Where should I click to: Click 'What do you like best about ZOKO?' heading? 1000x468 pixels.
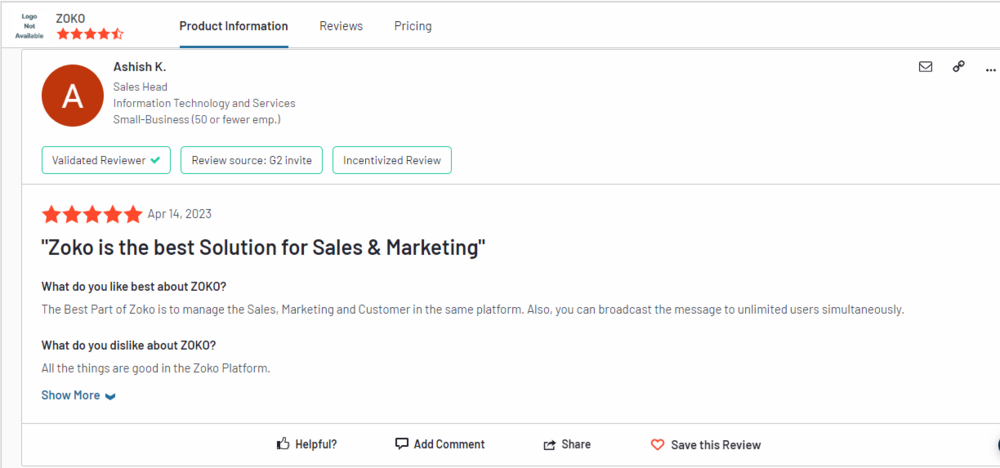[x=134, y=286]
